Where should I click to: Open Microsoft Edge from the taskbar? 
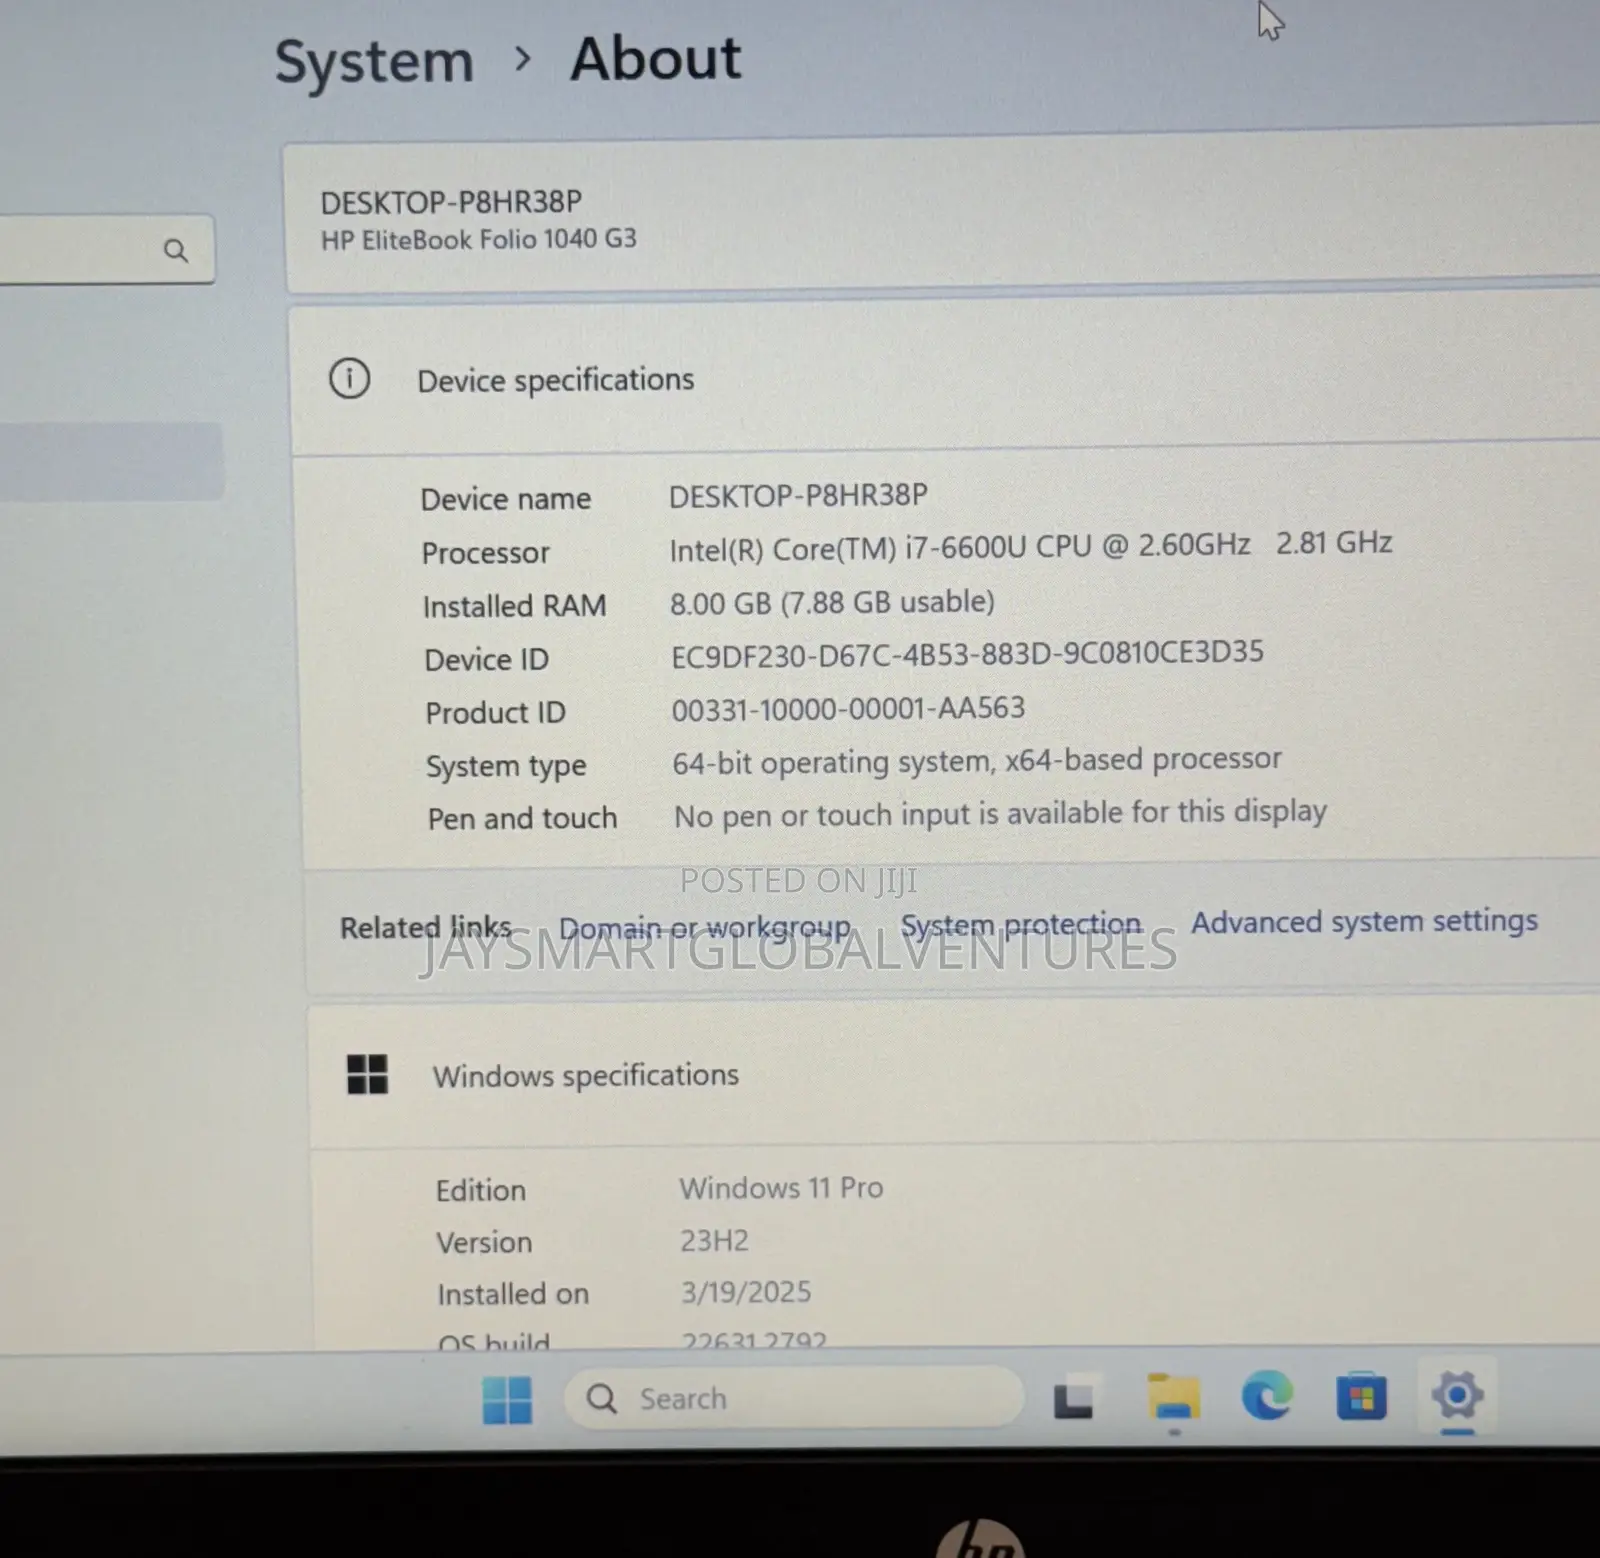(x=1267, y=1396)
